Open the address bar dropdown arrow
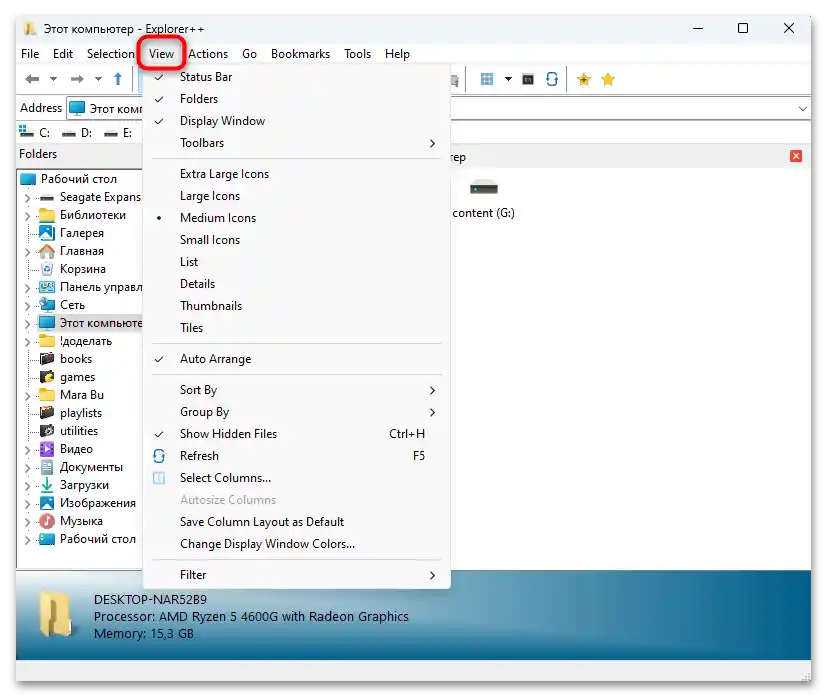The width and height of the screenshot is (827, 697). pyautogui.click(x=805, y=107)
